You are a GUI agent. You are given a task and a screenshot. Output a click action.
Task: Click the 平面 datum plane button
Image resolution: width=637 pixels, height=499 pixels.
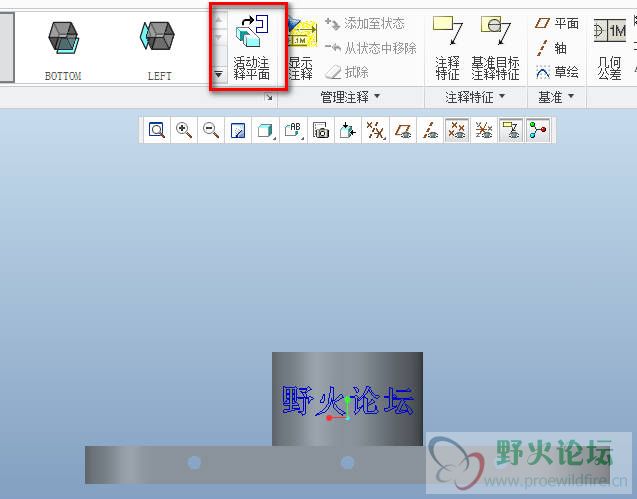point(557,24)
